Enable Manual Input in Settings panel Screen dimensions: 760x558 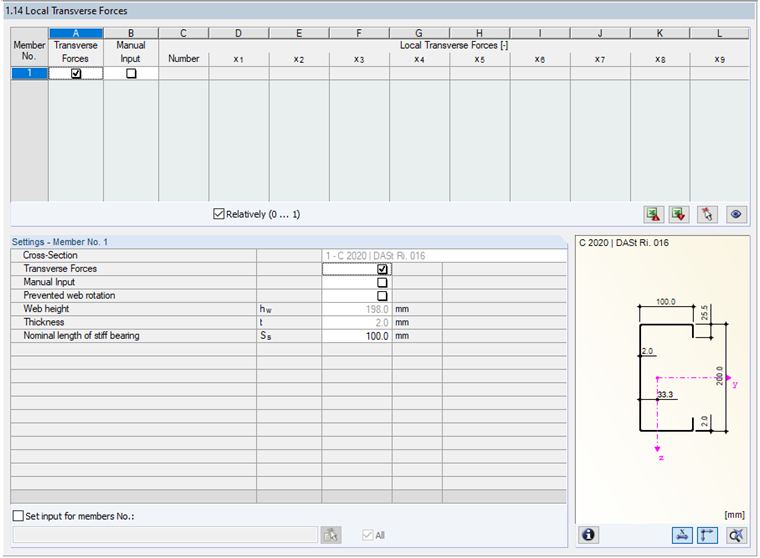tap(382, 282)
